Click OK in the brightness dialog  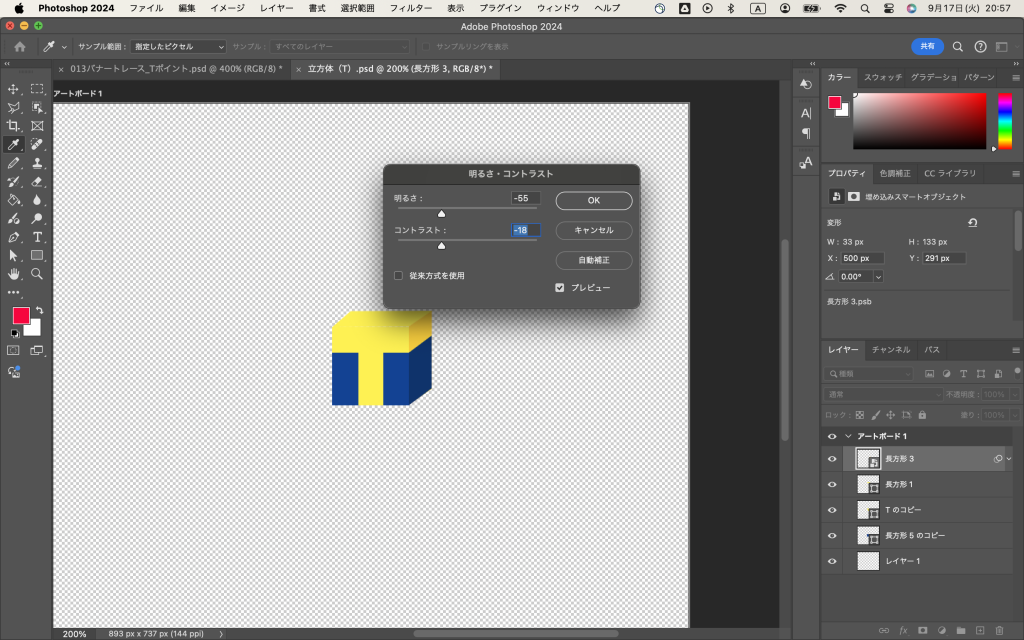[x=593, y=201]
